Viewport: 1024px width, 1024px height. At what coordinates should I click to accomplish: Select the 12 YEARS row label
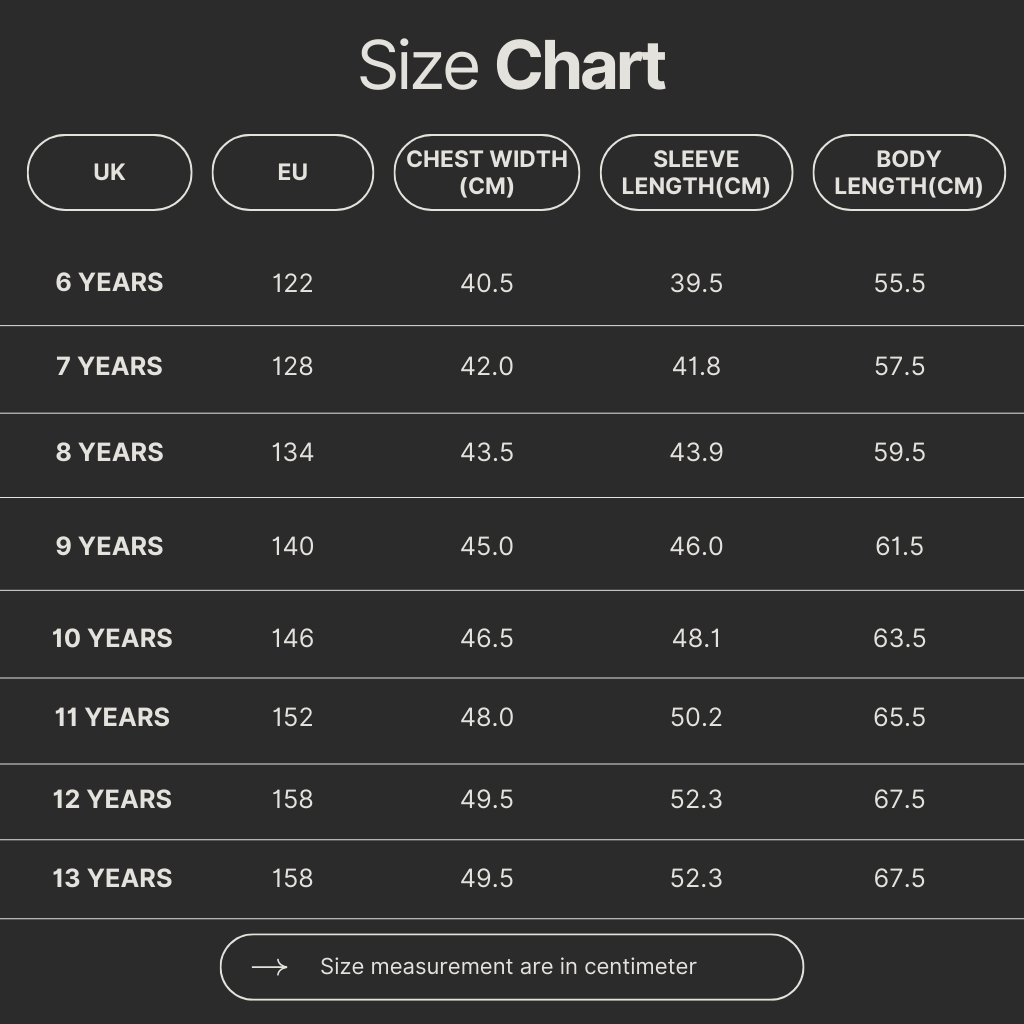point(112,799)
